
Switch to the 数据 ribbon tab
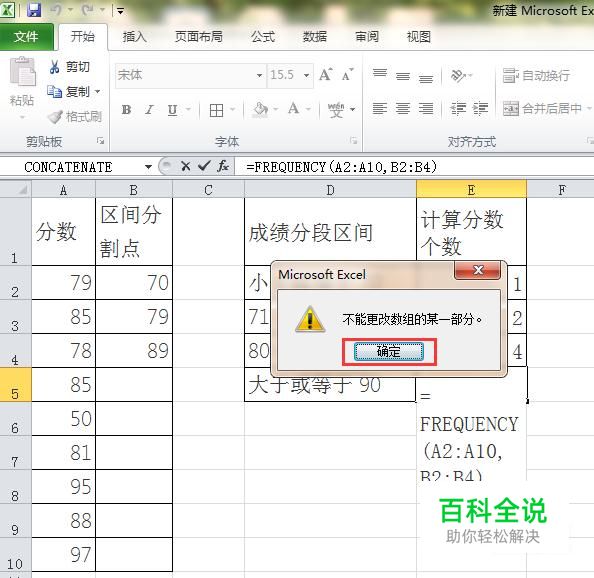click(x=314, y=37)
